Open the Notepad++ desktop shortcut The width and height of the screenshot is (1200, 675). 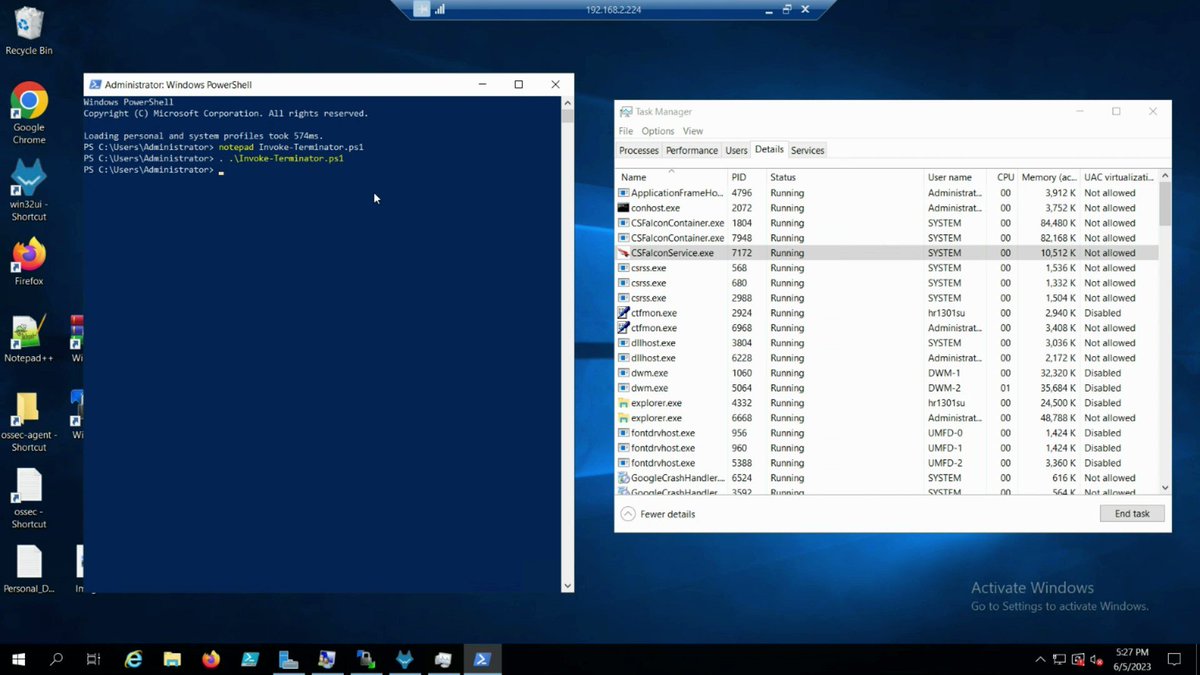tap(29, 340)
